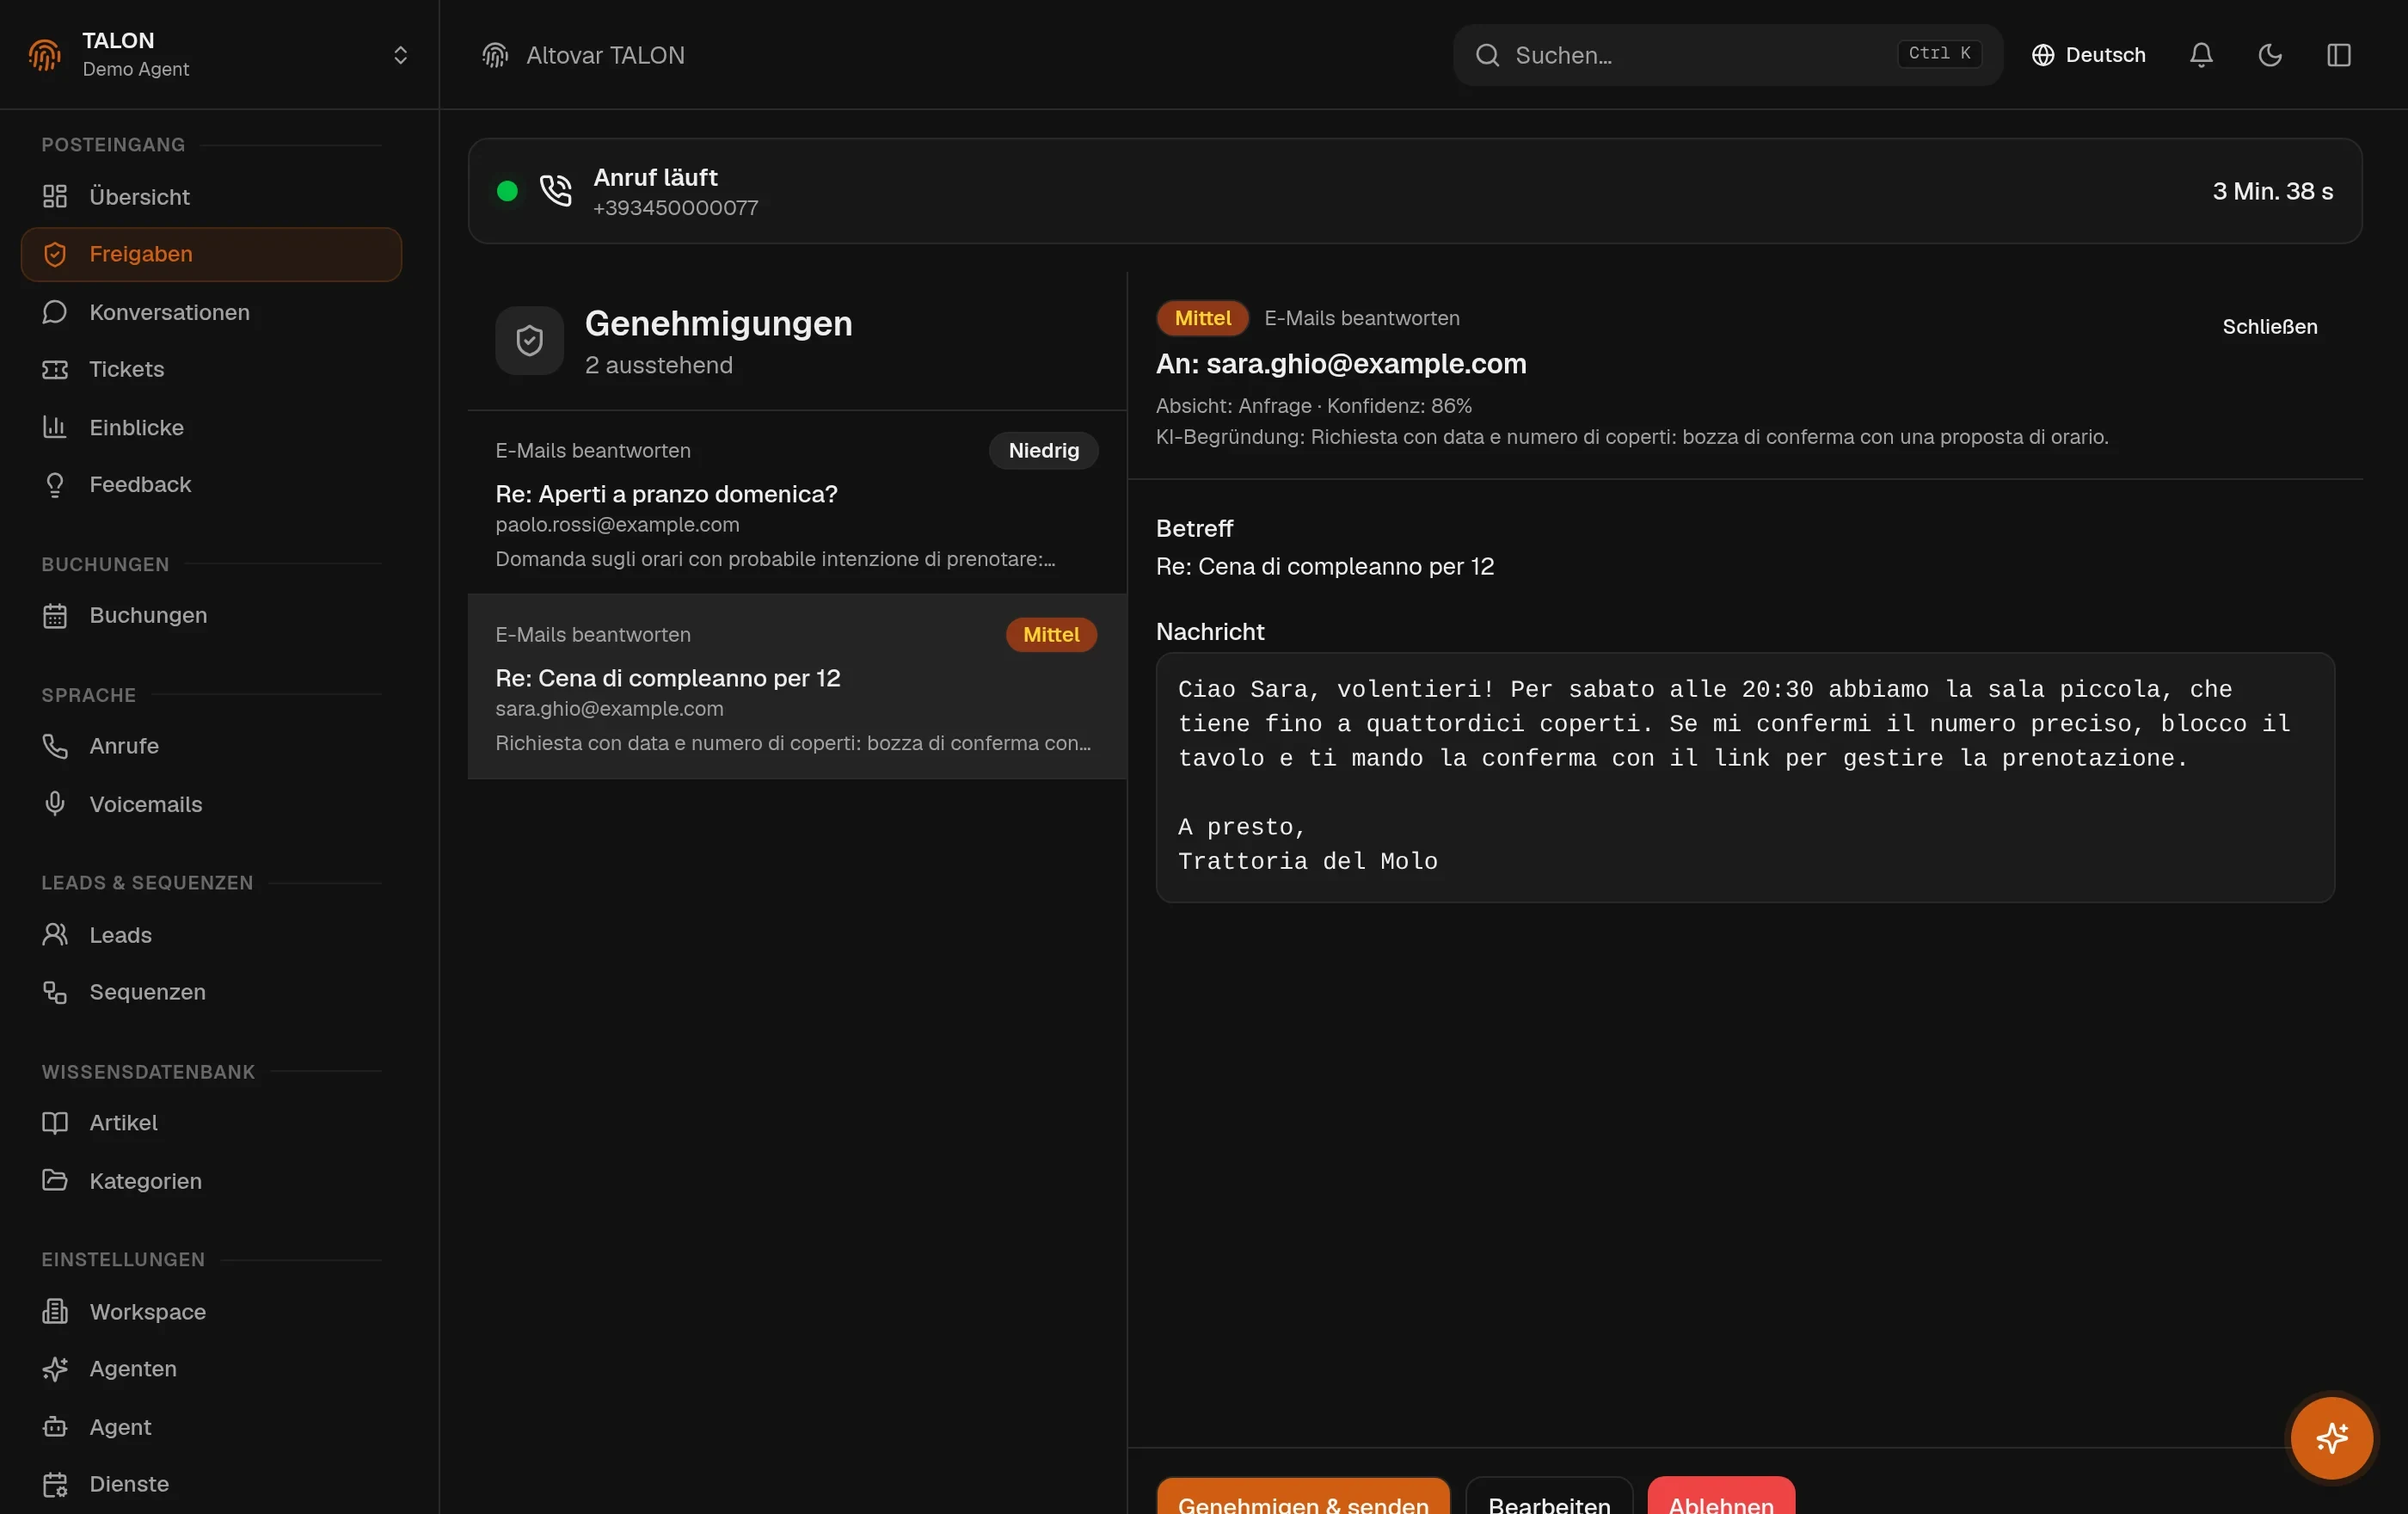Click the Dienste calendar-gear icon
This screenshot has height=1514, width=2408.
click(x=55, y=1484)
